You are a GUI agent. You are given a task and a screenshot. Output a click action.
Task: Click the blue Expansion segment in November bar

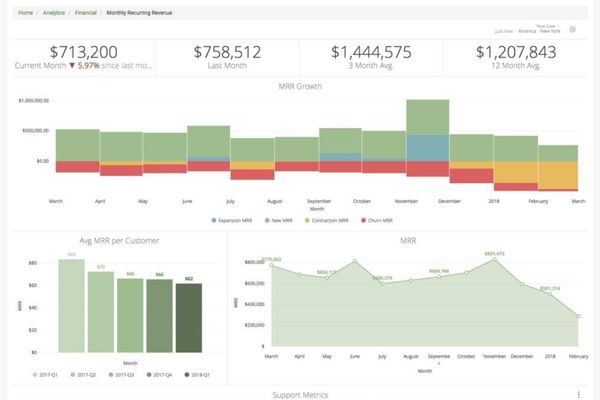[427, 148]
